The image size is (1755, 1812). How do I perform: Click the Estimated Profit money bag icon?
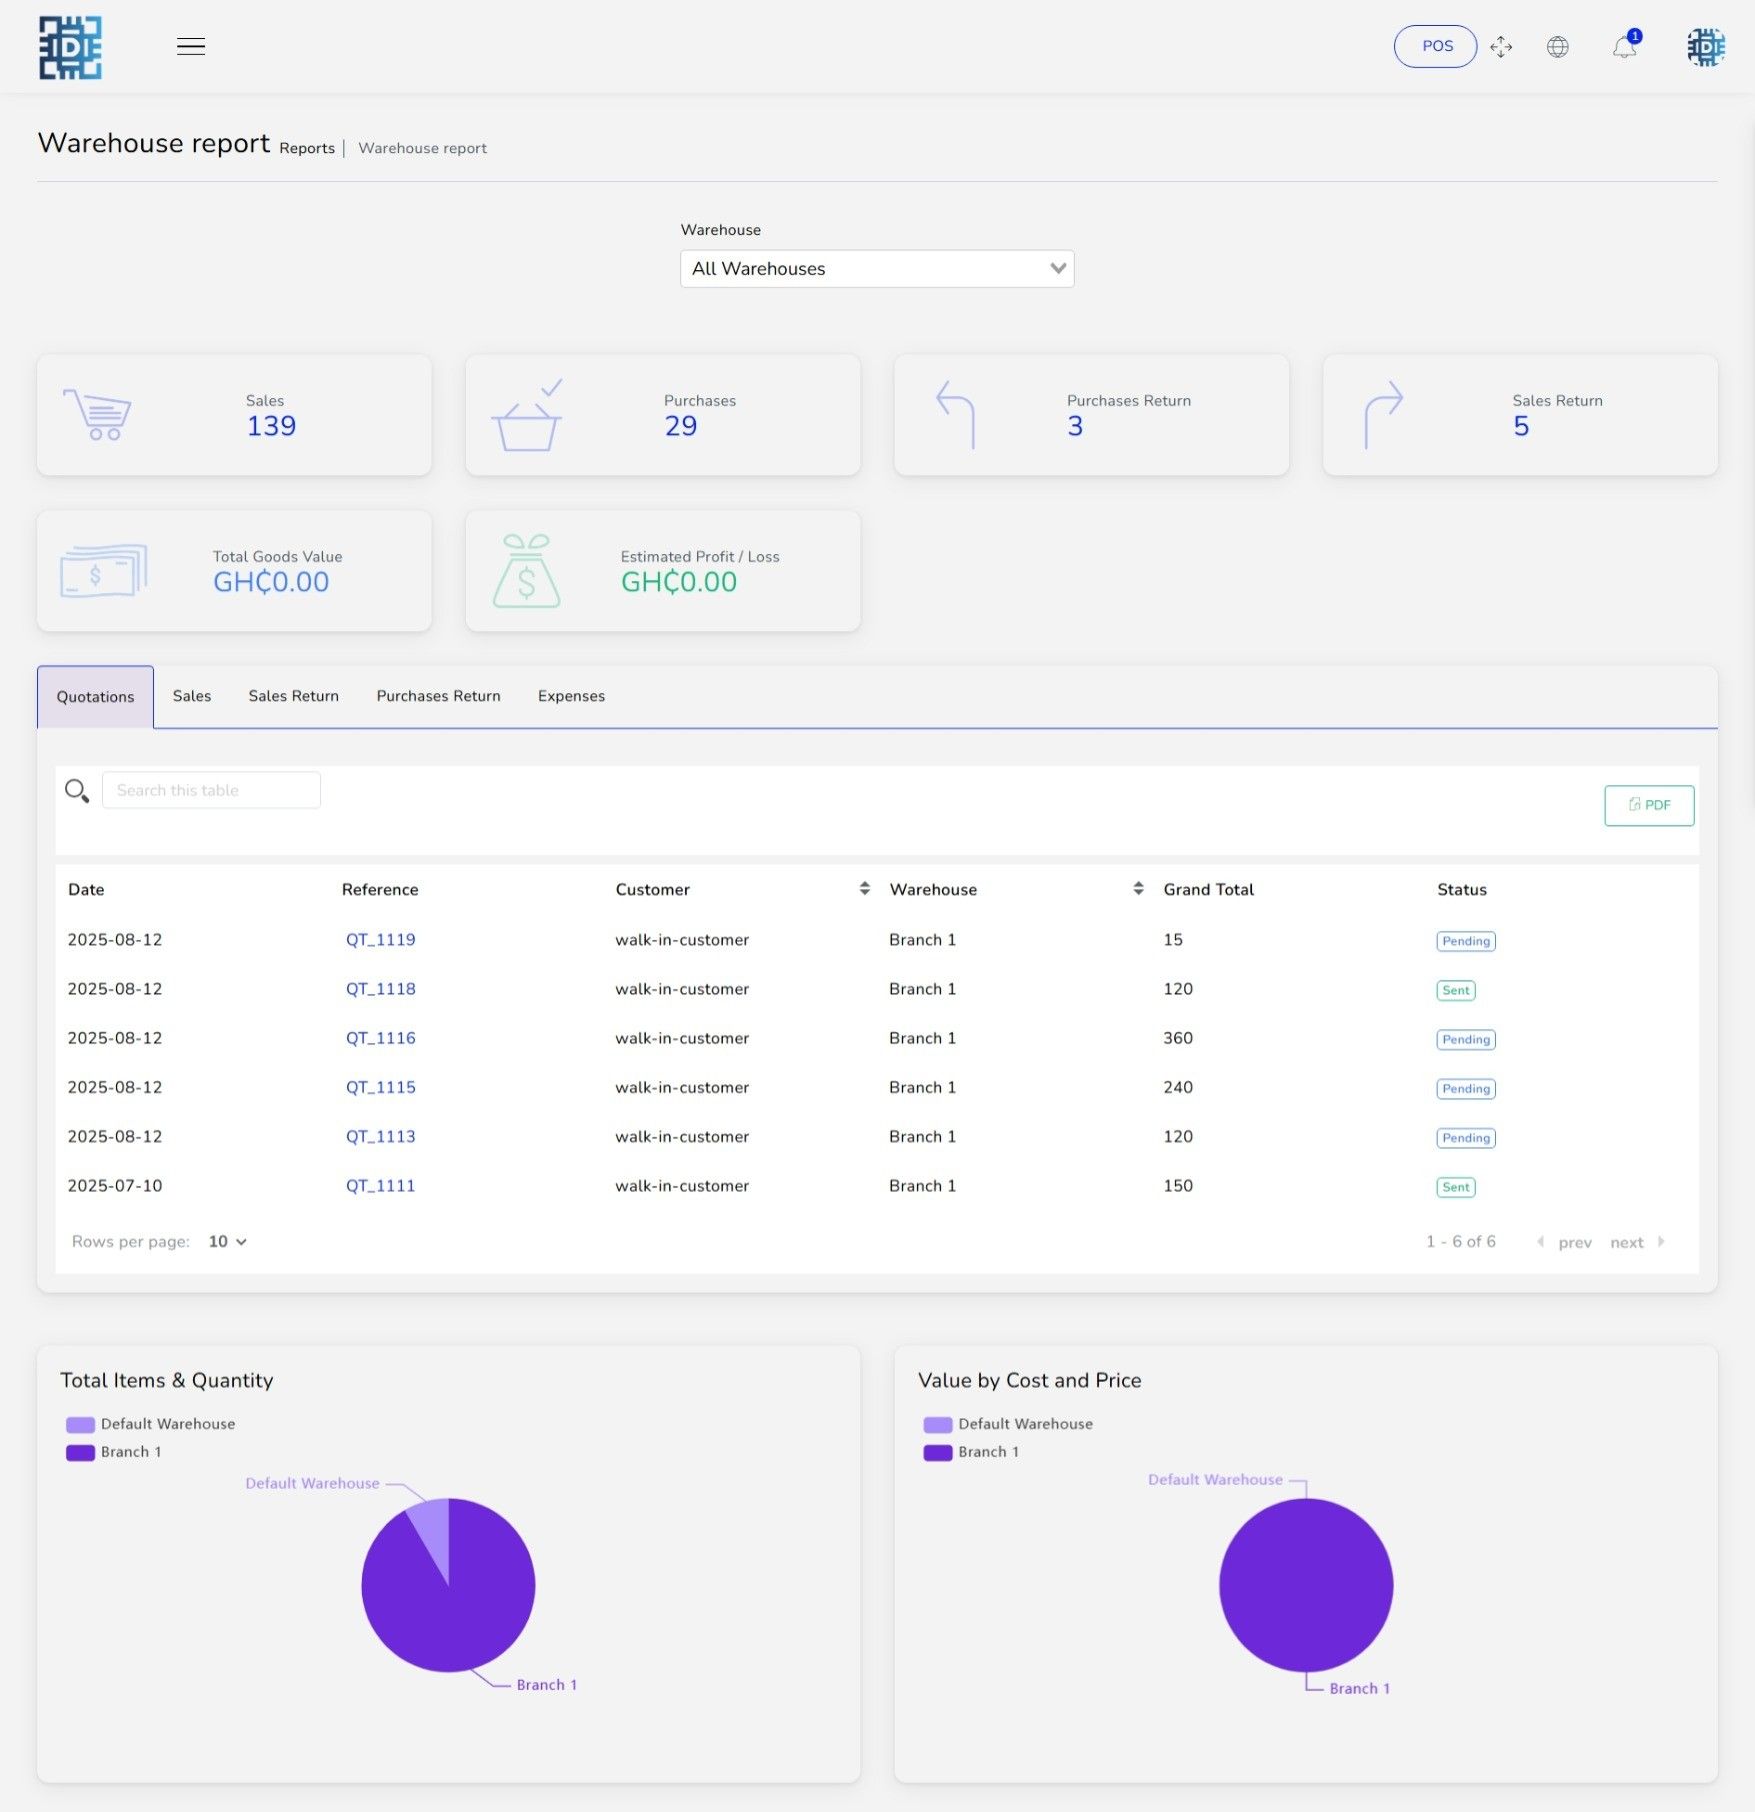coord(527,571)
